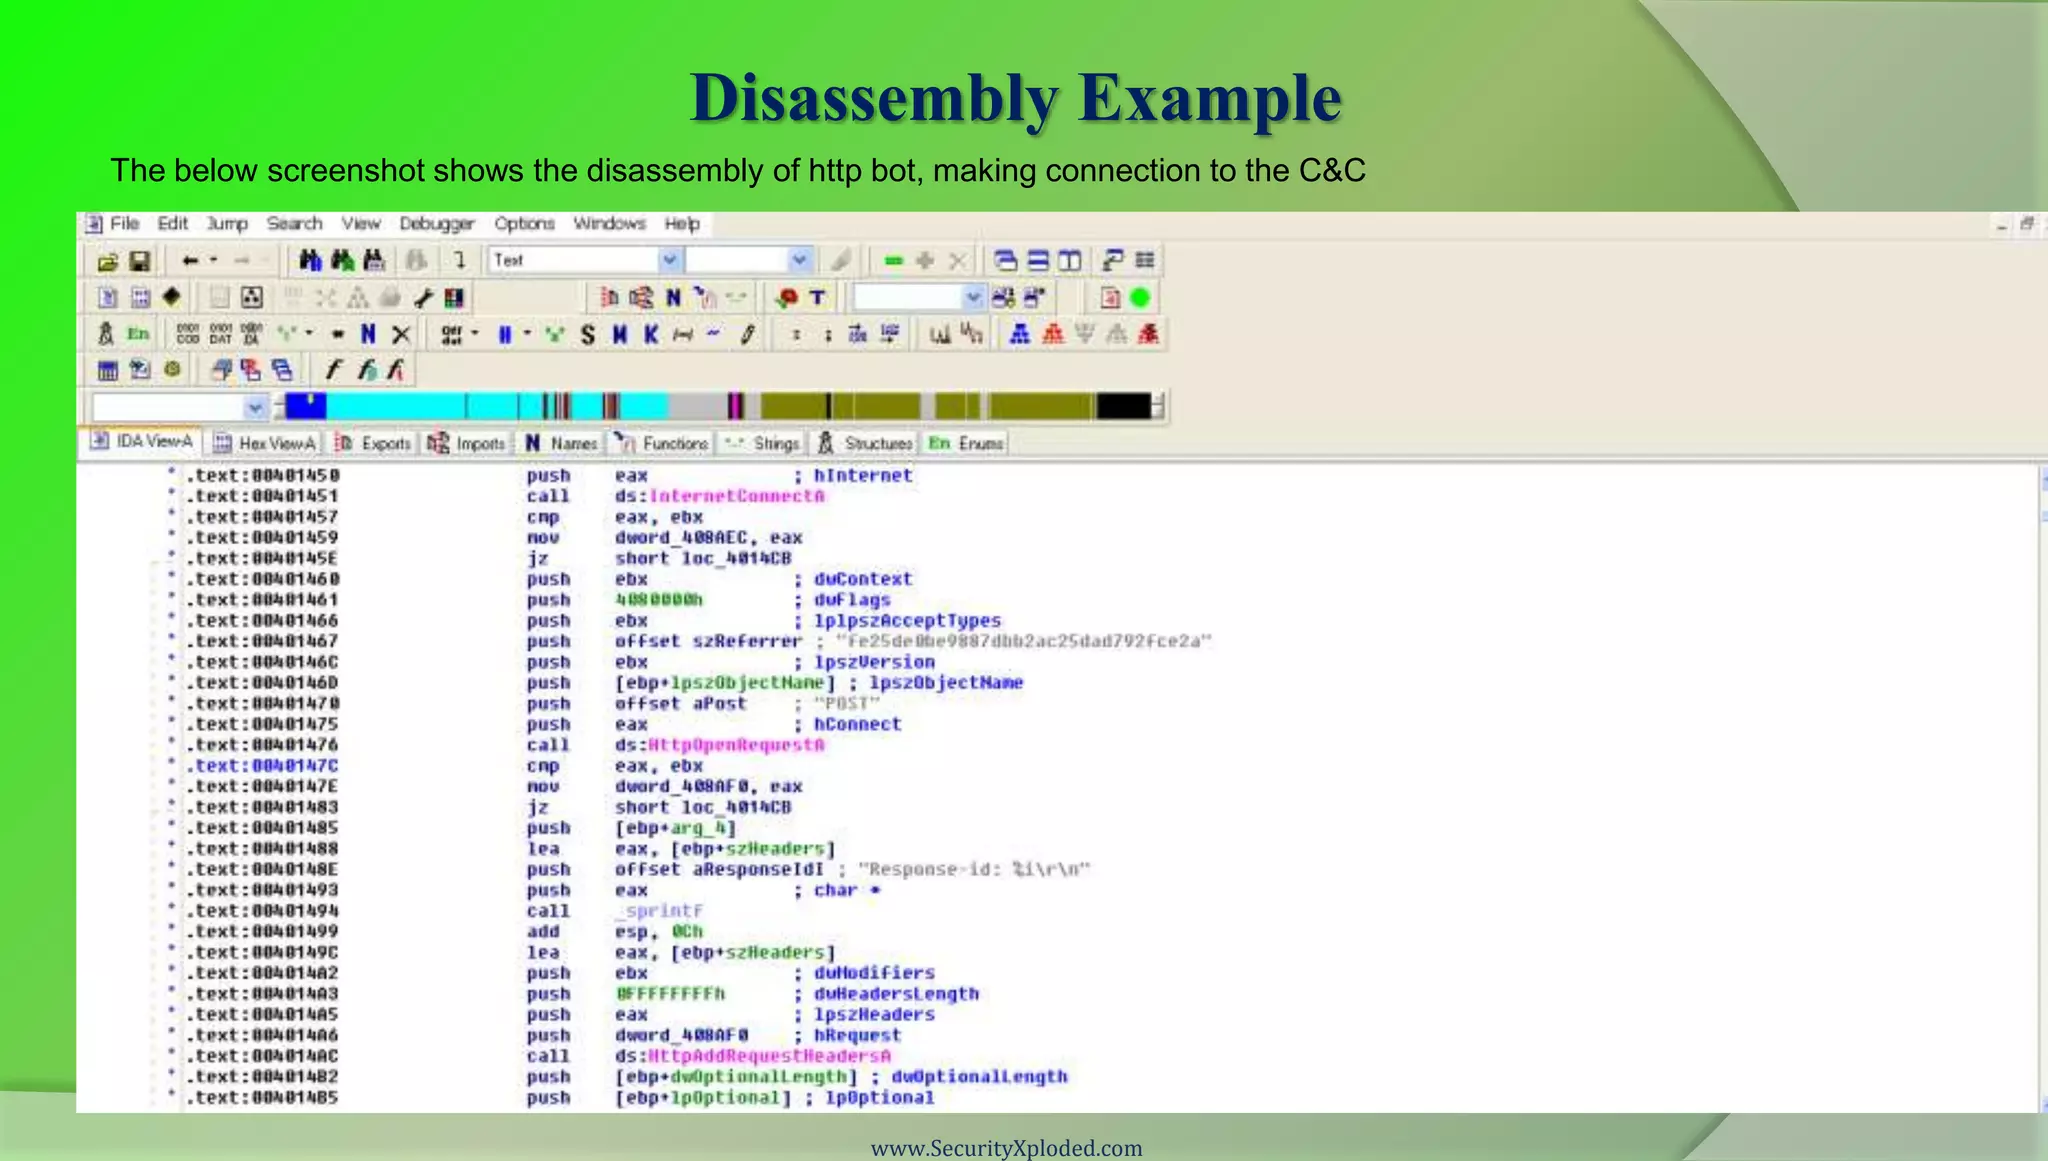
Task: Open the View menu
Action: click(361, 223)
